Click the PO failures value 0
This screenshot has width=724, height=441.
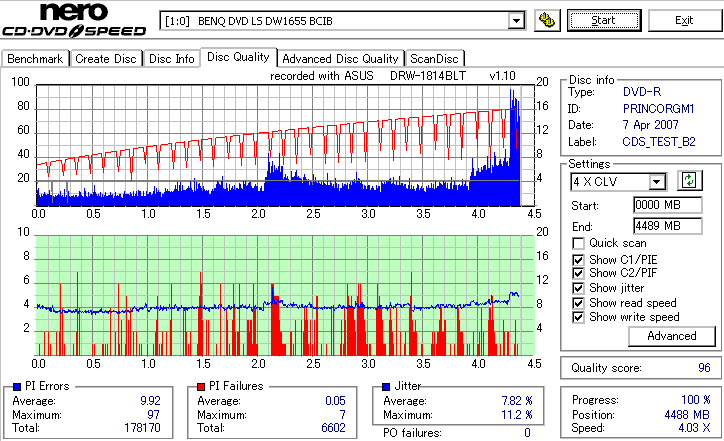tap(527, 433)
